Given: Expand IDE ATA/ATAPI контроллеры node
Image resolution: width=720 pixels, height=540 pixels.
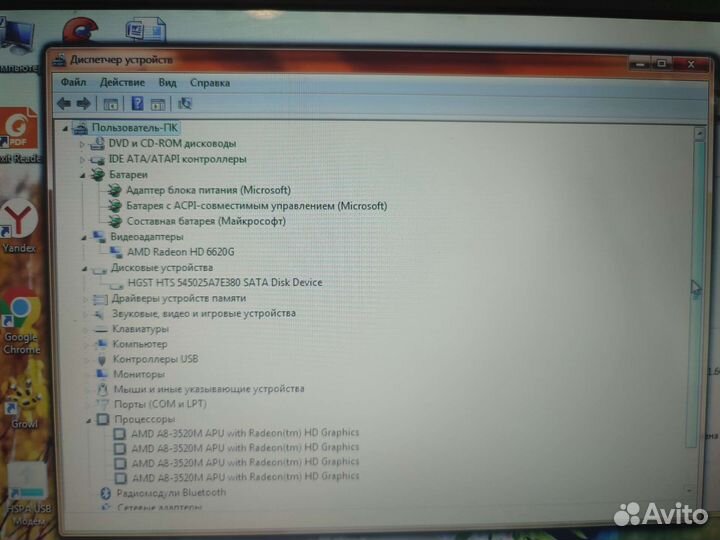Looking at the screenshot, I should click(x=82, y=160).
